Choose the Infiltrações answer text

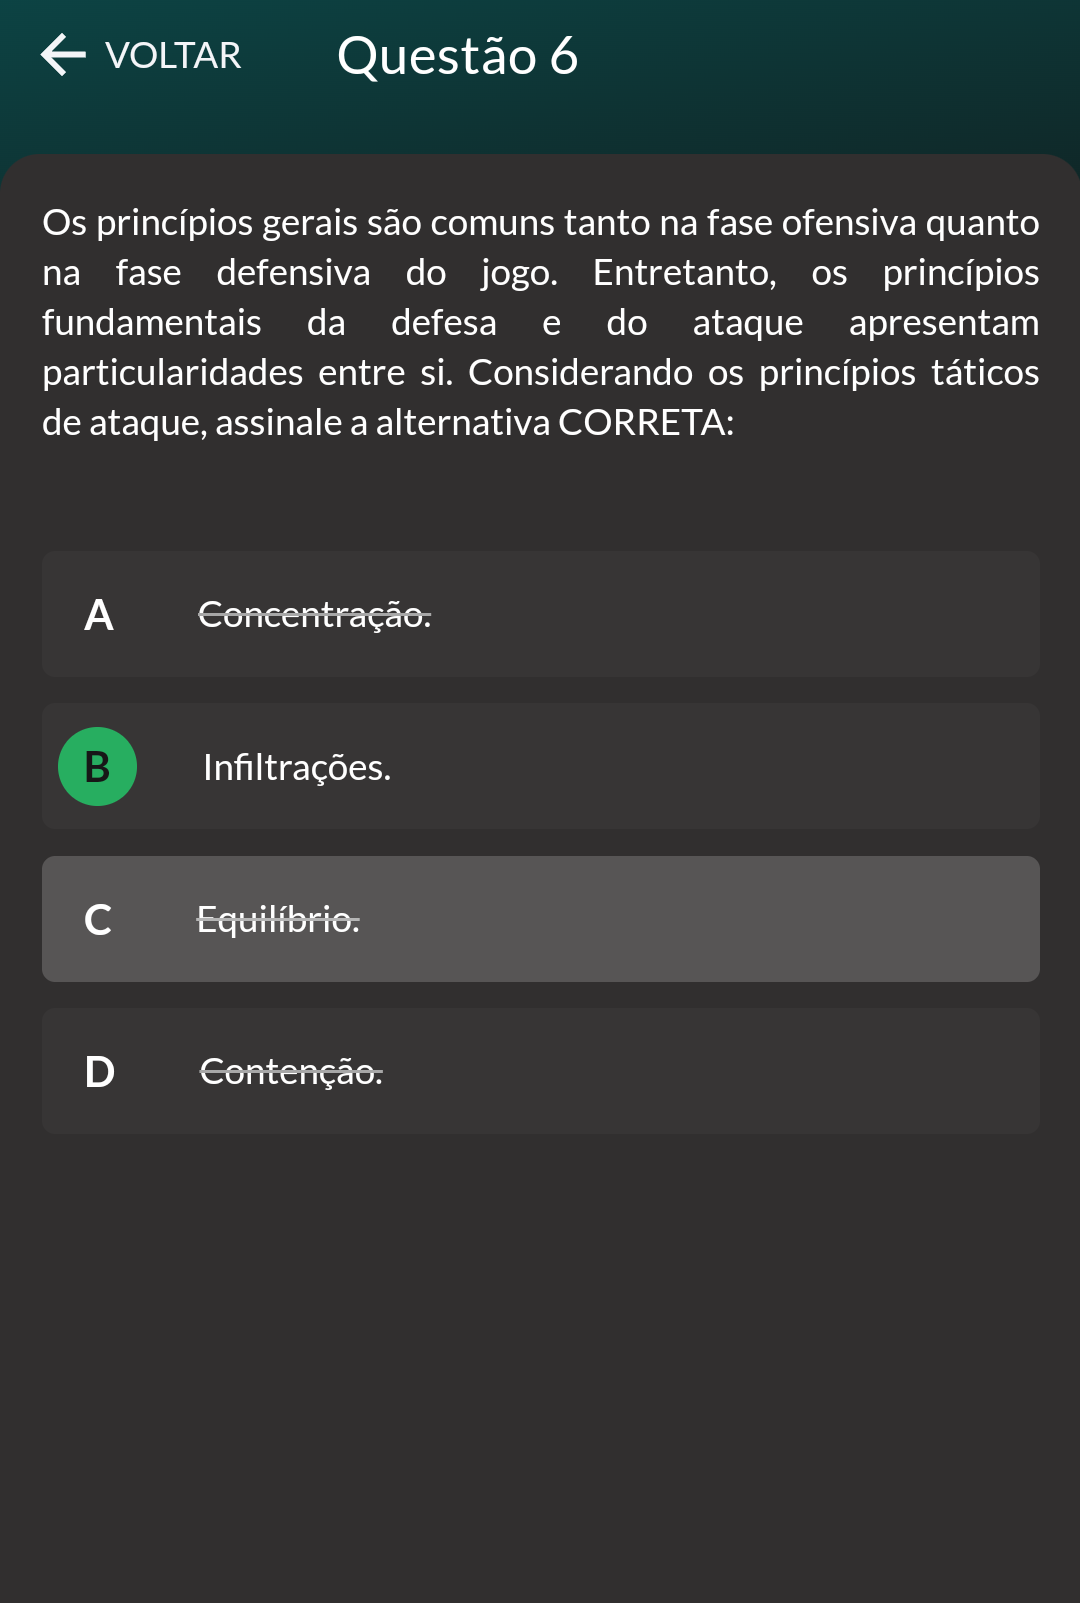coord(297,768)
